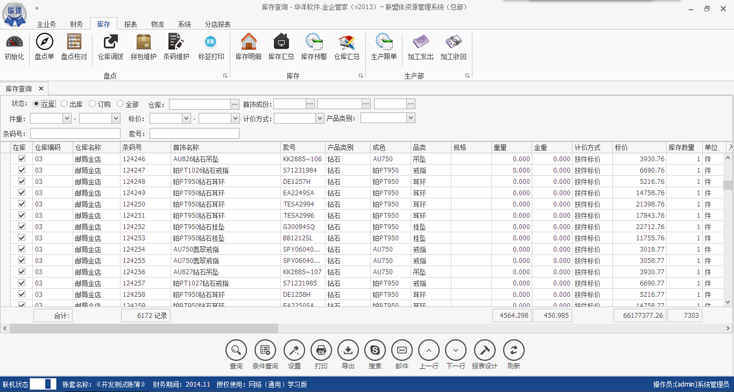The height and width of the screenshot is (392, 734).
Task: Switch to the 物流 ribbon tab
Action: (x=157, y=24)
